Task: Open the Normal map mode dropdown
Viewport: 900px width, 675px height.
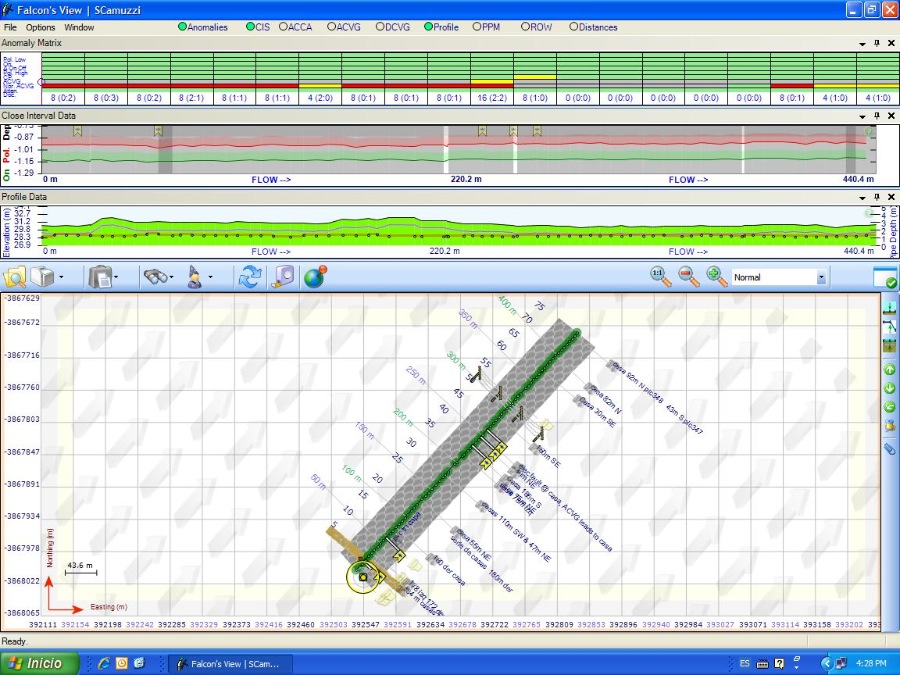Action: 821,277
